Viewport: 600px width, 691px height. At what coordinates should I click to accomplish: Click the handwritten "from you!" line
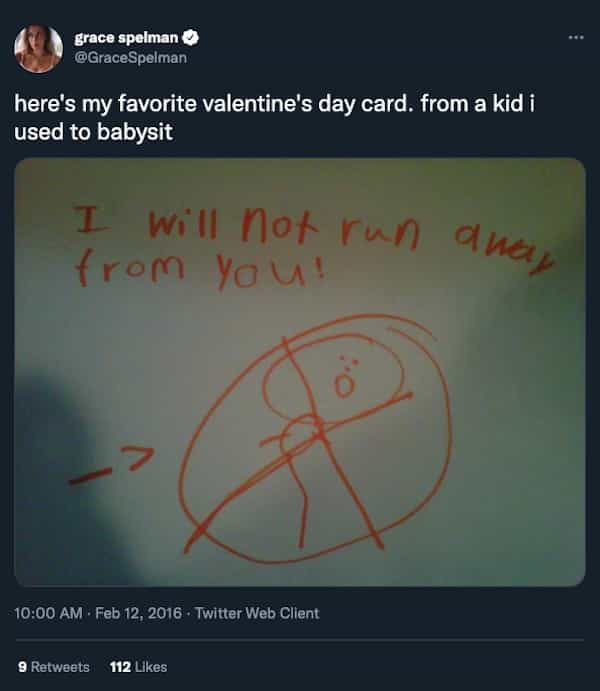pyautogui.click(x=200, y=269)
